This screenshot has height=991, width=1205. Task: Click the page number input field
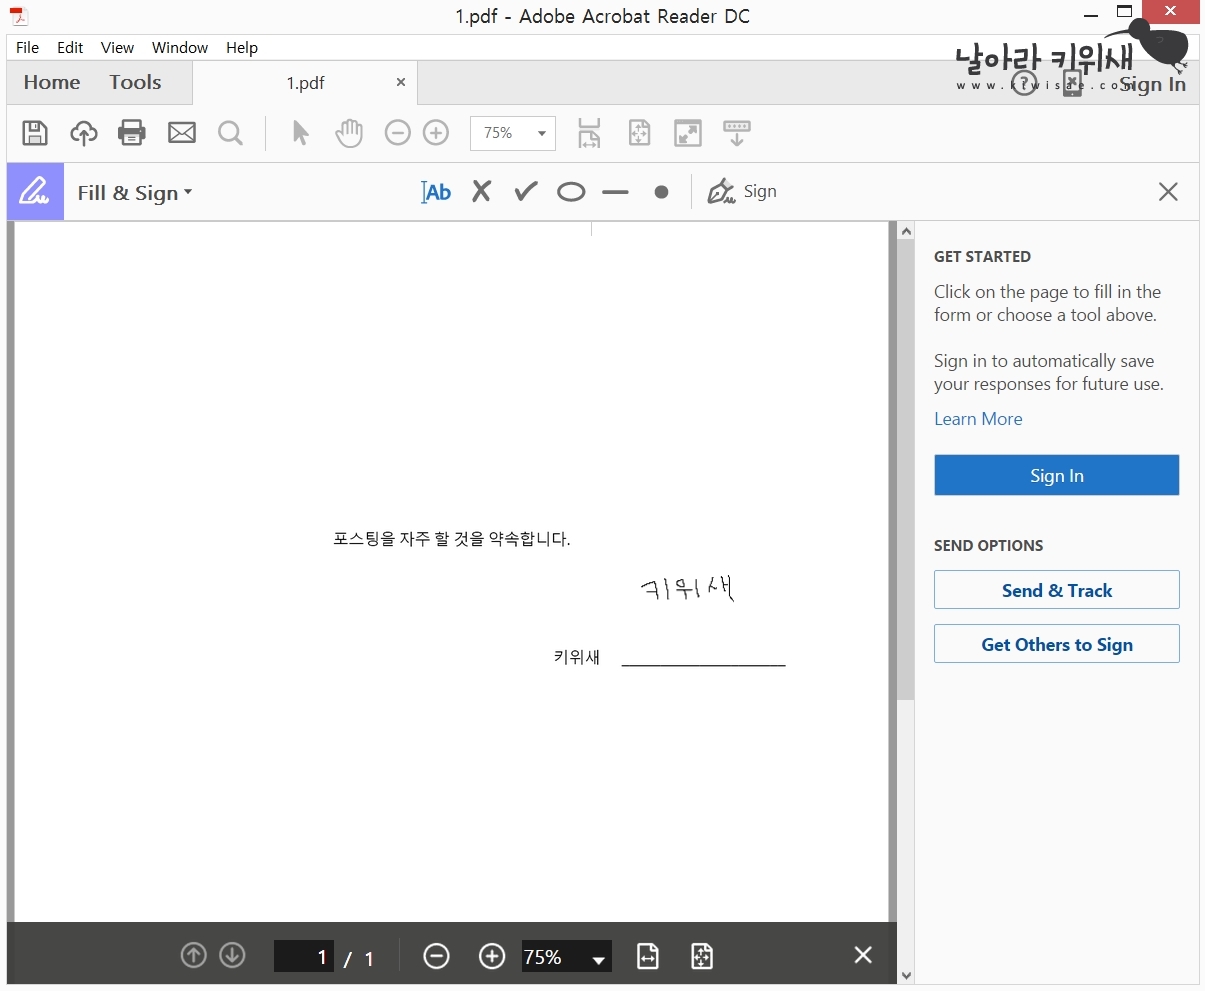[x=304, y=956]
